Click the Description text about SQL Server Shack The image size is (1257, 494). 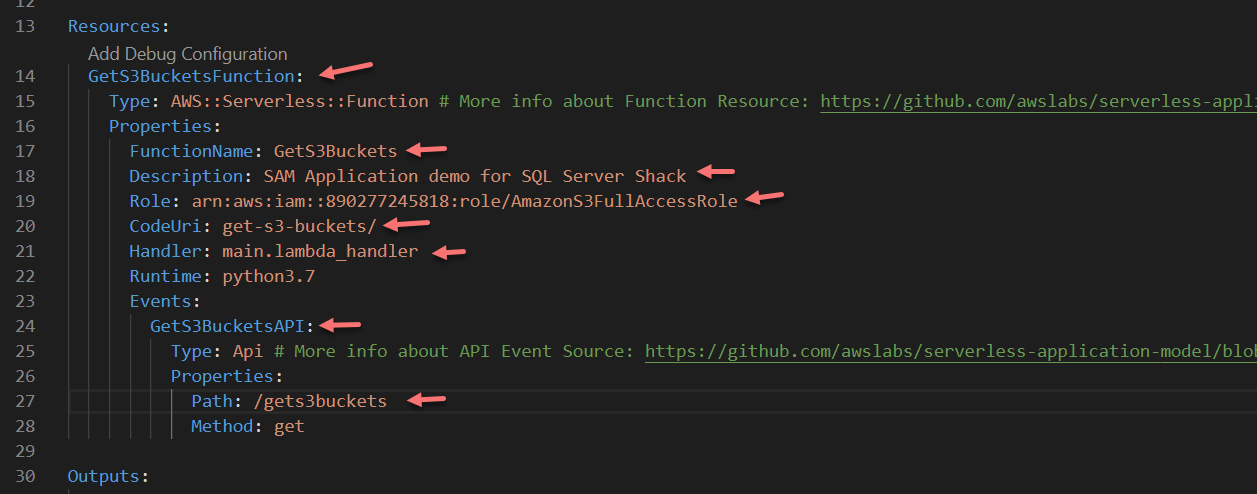click(x=467, y=176)
